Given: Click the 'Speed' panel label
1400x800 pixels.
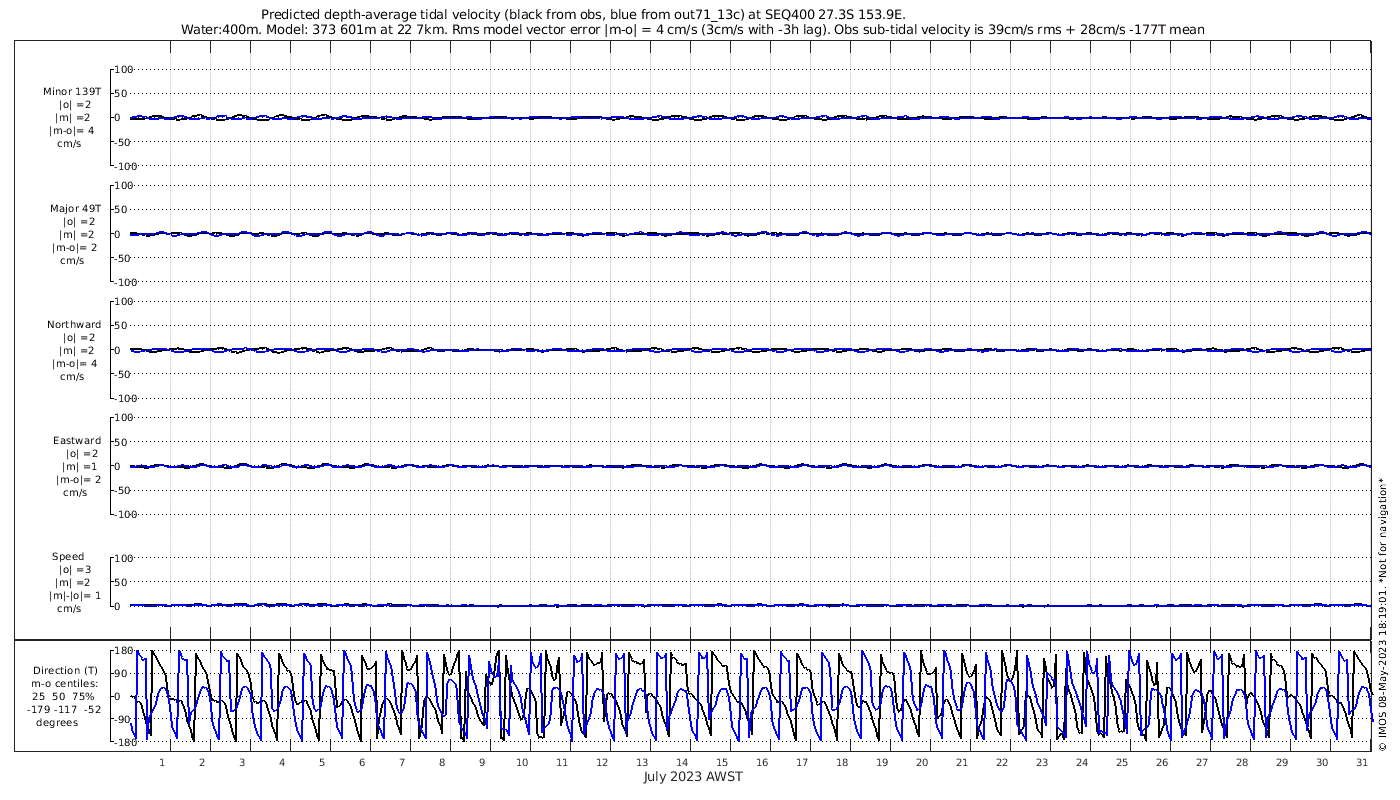Looking at the screenshot, I should click(x=69, y=557).
